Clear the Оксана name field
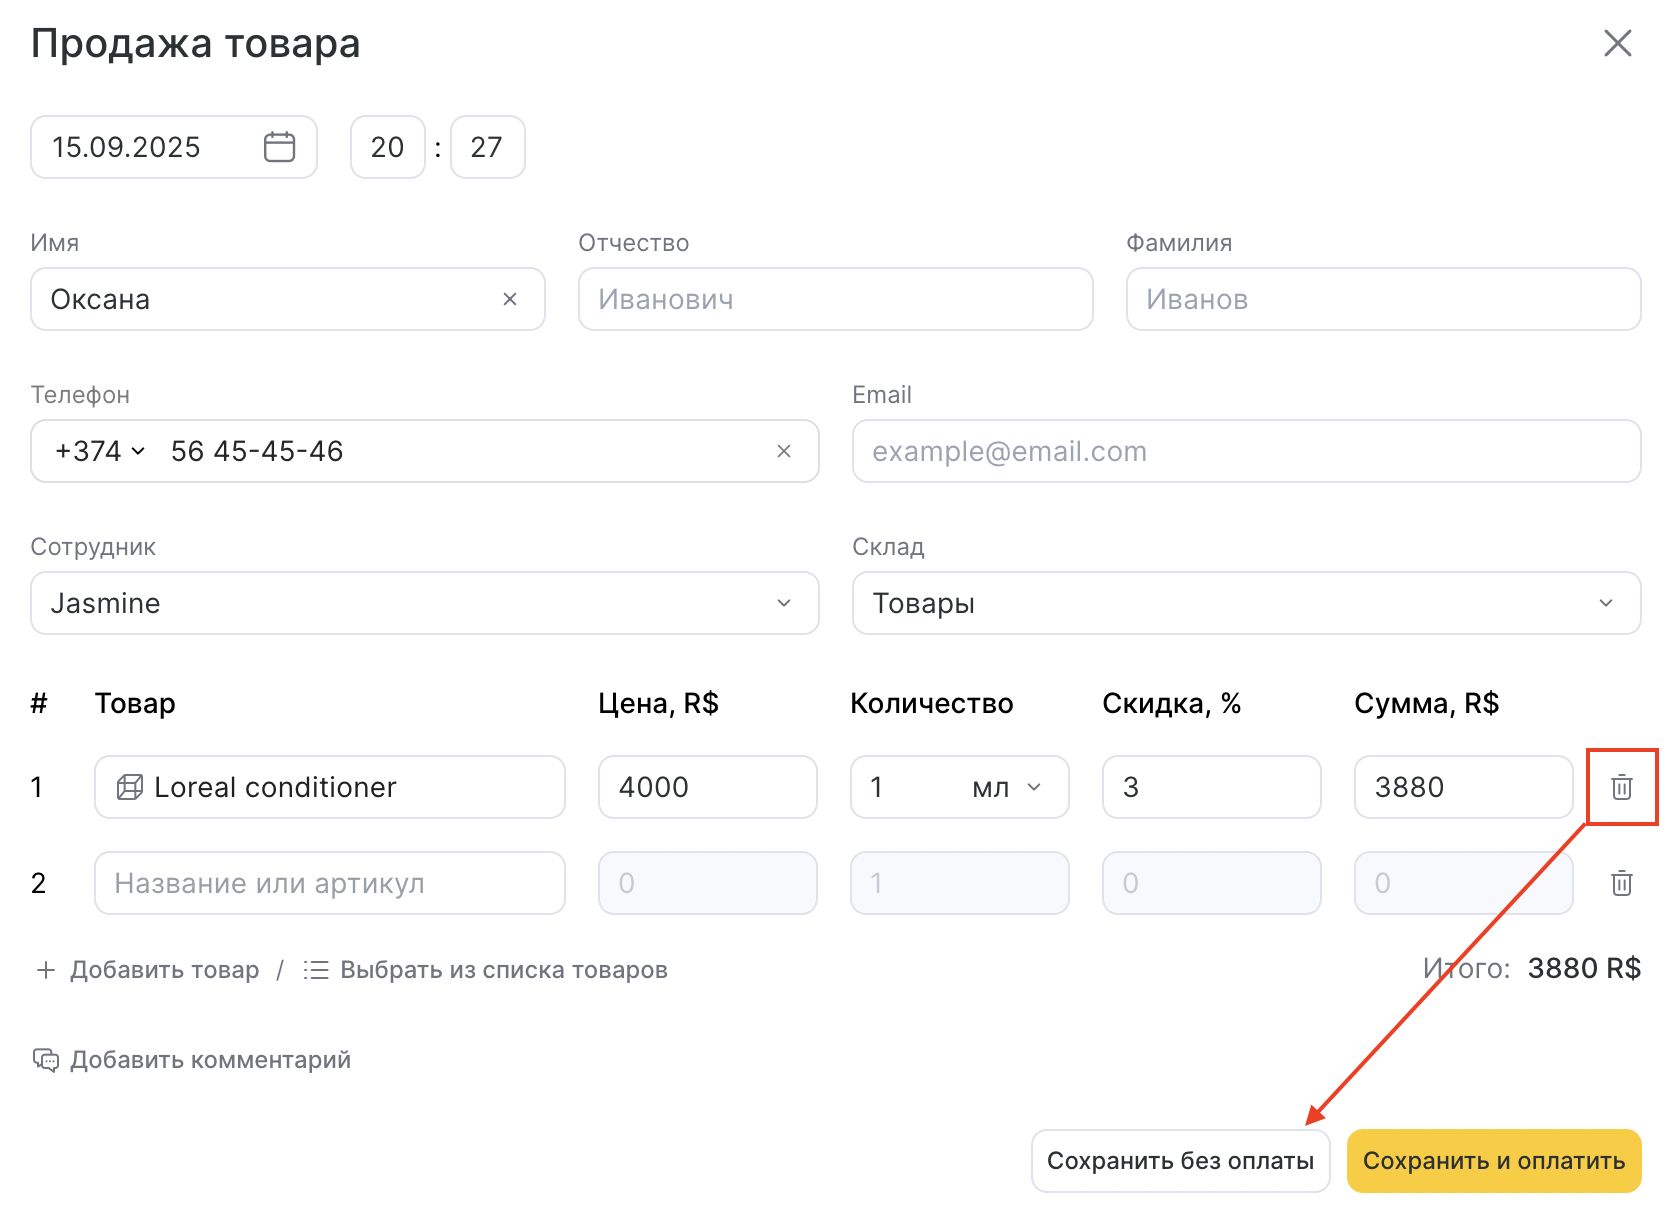 click(x=510, y=299)
